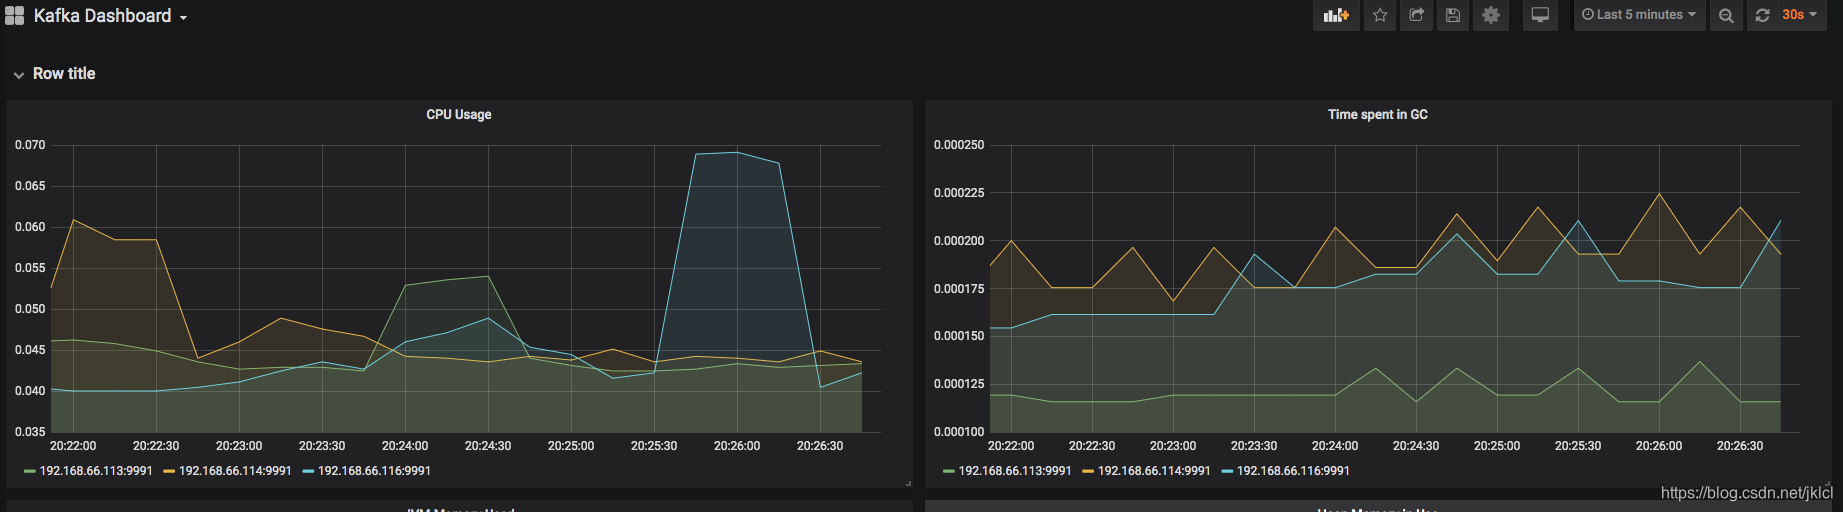Click the 0.000250 label on the GC y-axis
The width and height of the screenshot is (1843, 512).
point(959,145)
